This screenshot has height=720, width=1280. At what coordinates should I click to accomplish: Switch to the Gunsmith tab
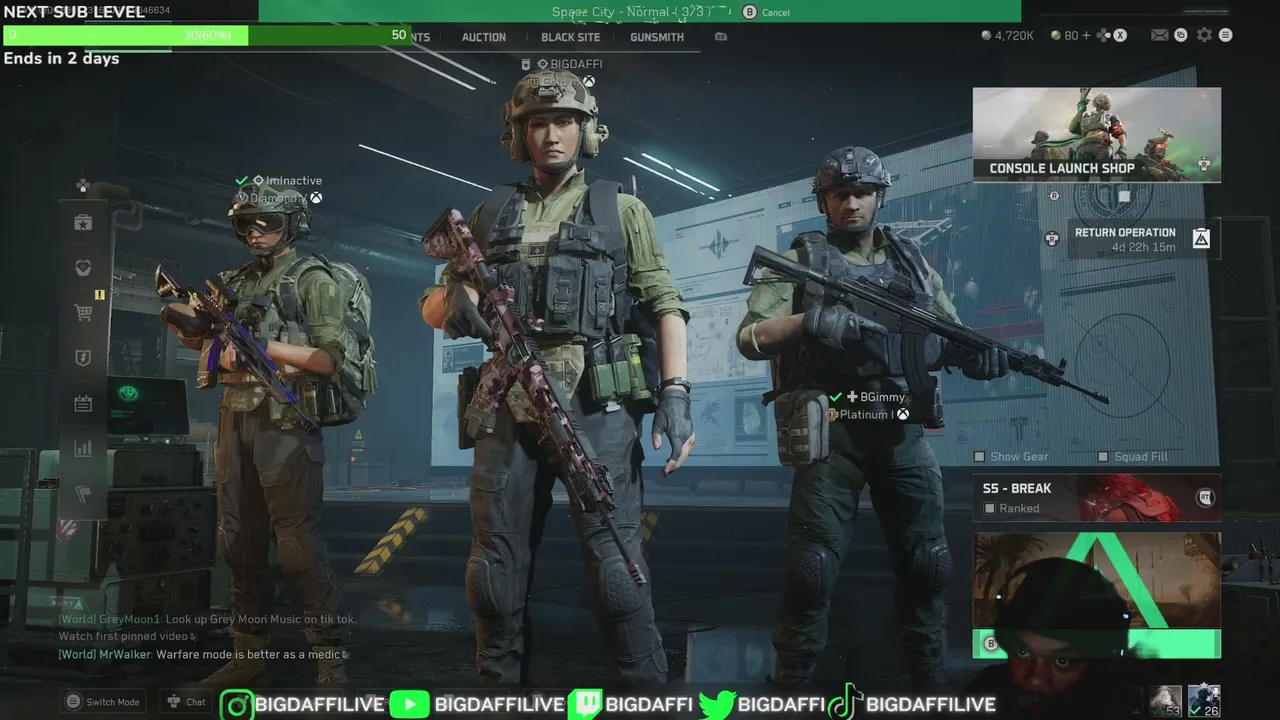click(657, 37)
